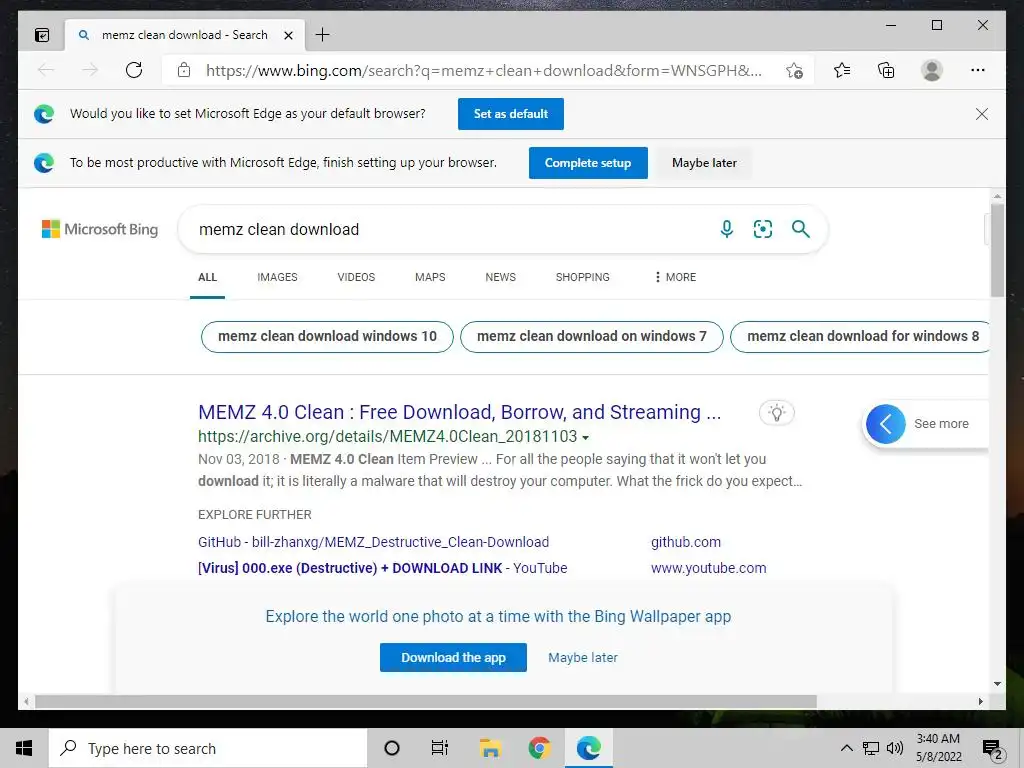1024x768 pixels.
Task: Select suggestion memz clean download for windows 8
Action: coord(859,336)
